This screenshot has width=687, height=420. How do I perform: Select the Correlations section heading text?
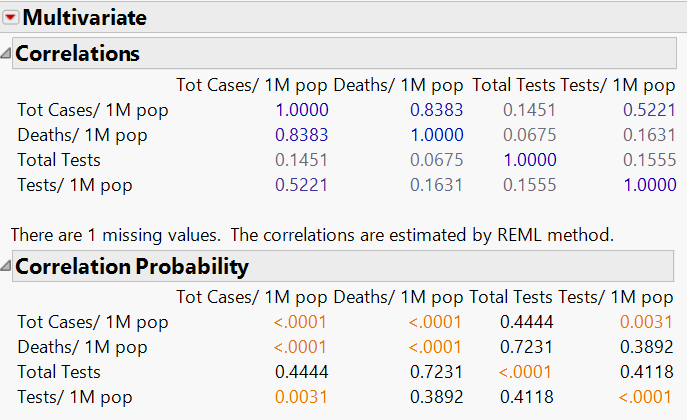[77, 53]
